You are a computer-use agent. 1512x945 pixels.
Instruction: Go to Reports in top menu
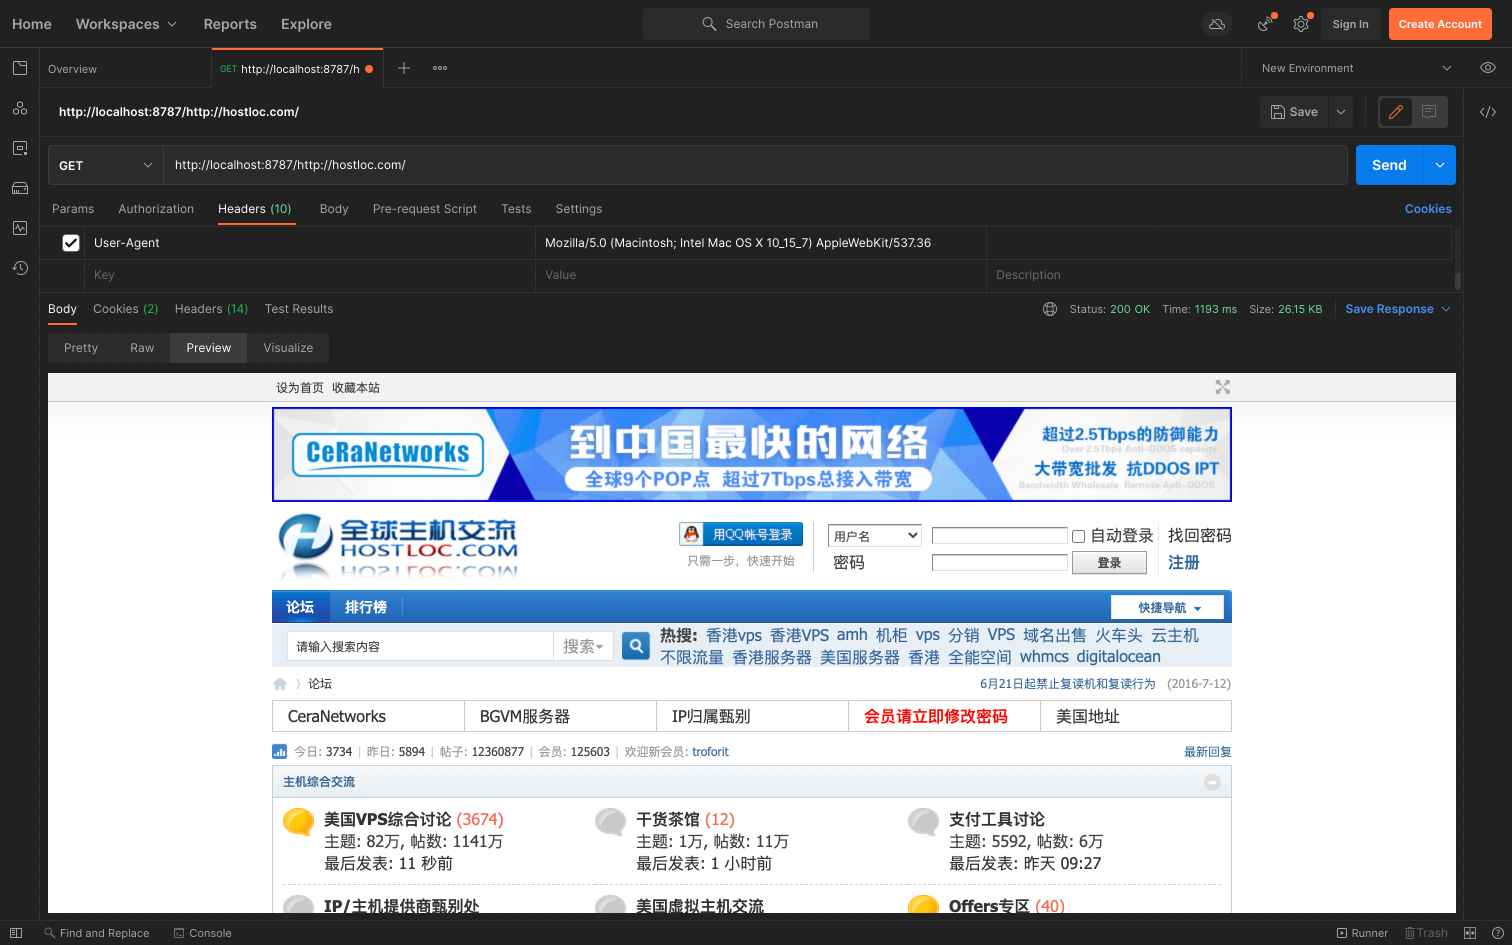point(230,24)
